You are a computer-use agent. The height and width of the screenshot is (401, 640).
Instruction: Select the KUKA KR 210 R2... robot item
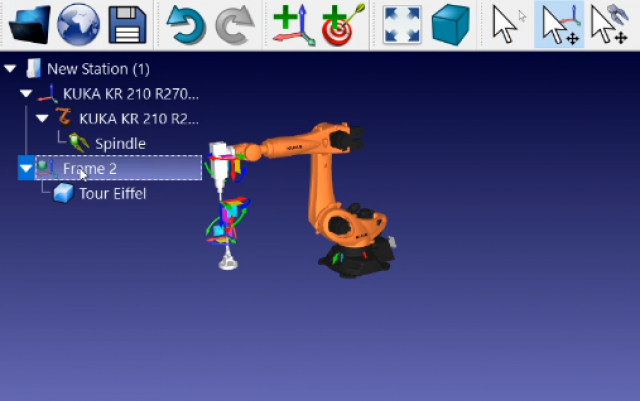[x=139, y=119]
